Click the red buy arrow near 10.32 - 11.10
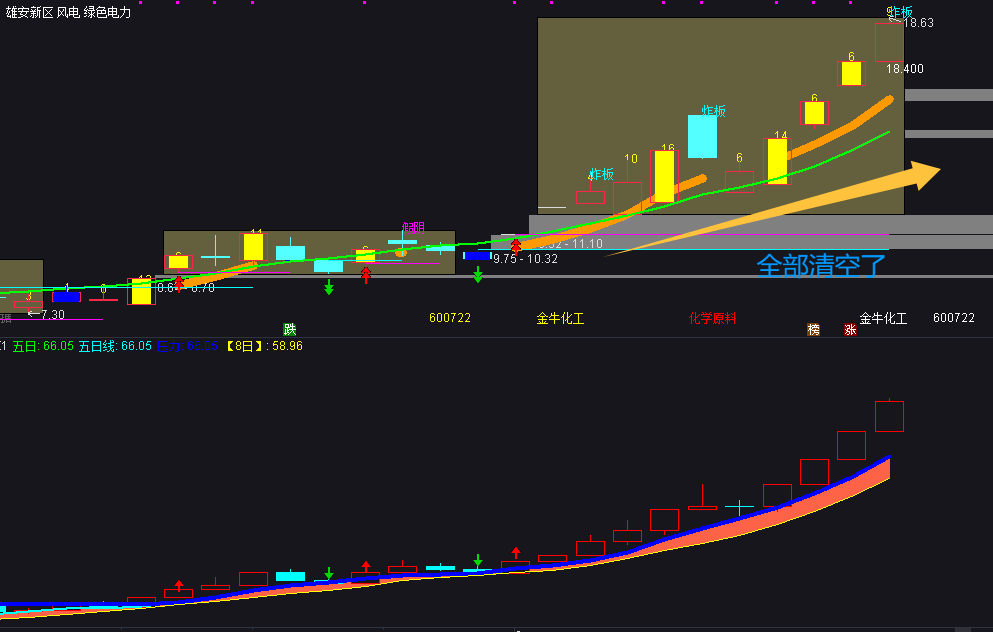The height and width of the screenshot is (632, 993). (516, 246)
